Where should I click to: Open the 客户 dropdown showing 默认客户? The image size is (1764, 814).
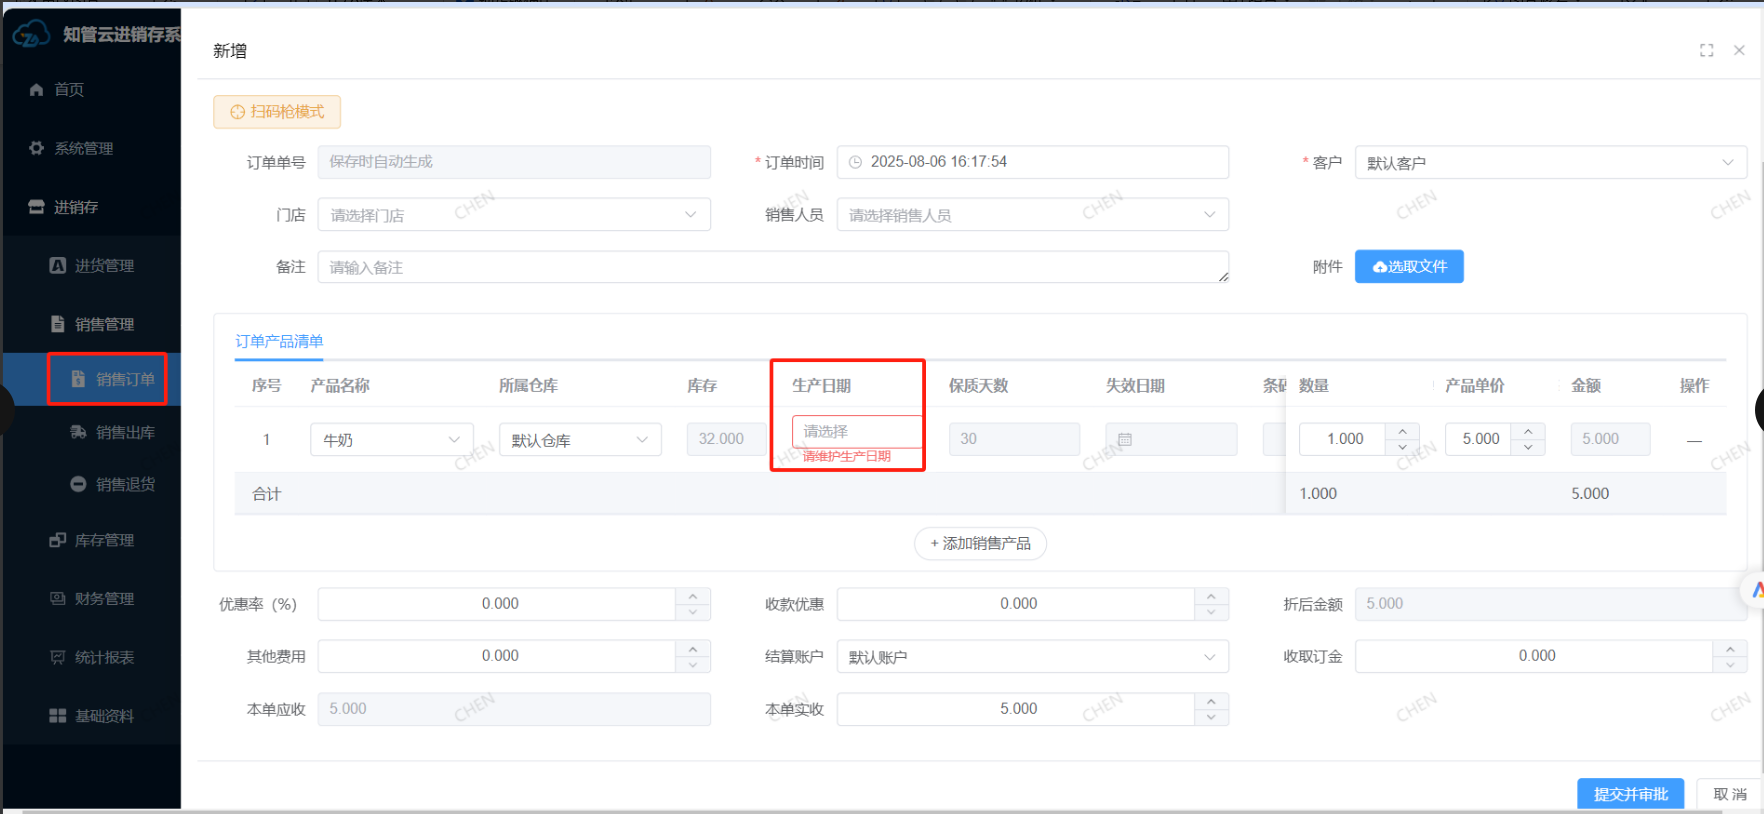[x=1549, y=163]
